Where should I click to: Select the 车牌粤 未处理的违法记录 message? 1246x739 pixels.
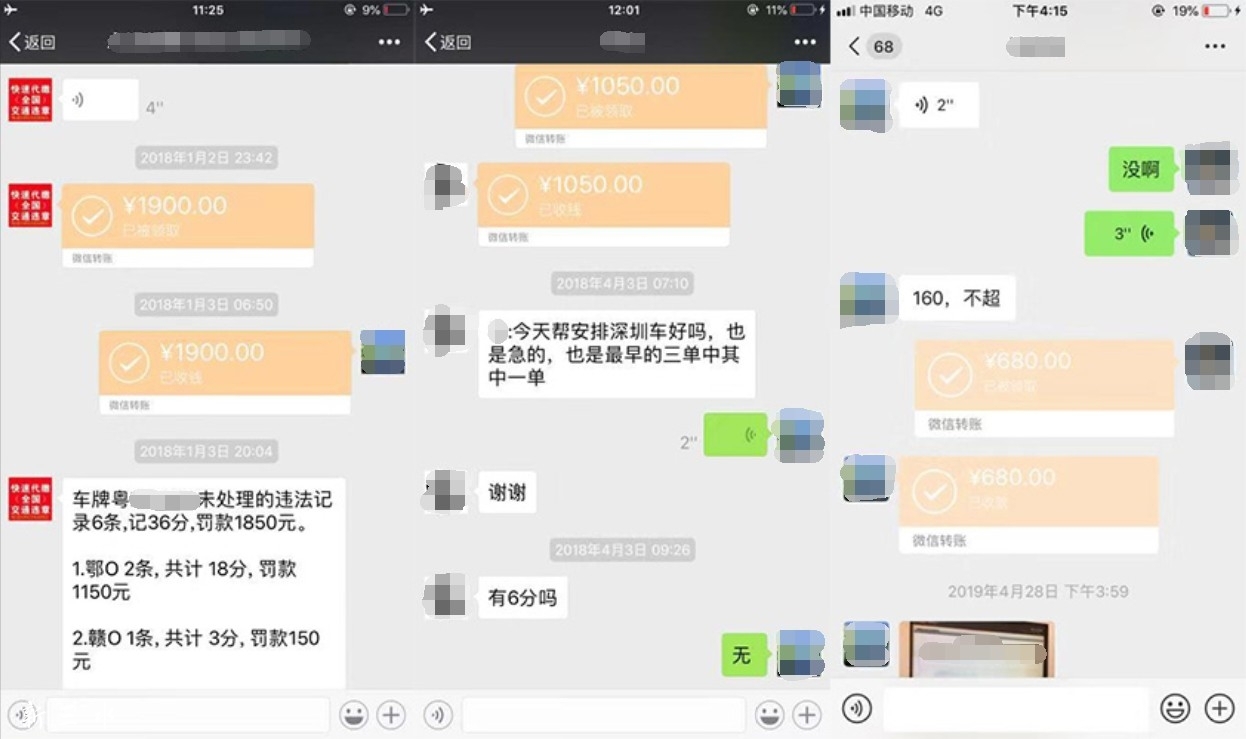tap(204, 583)
